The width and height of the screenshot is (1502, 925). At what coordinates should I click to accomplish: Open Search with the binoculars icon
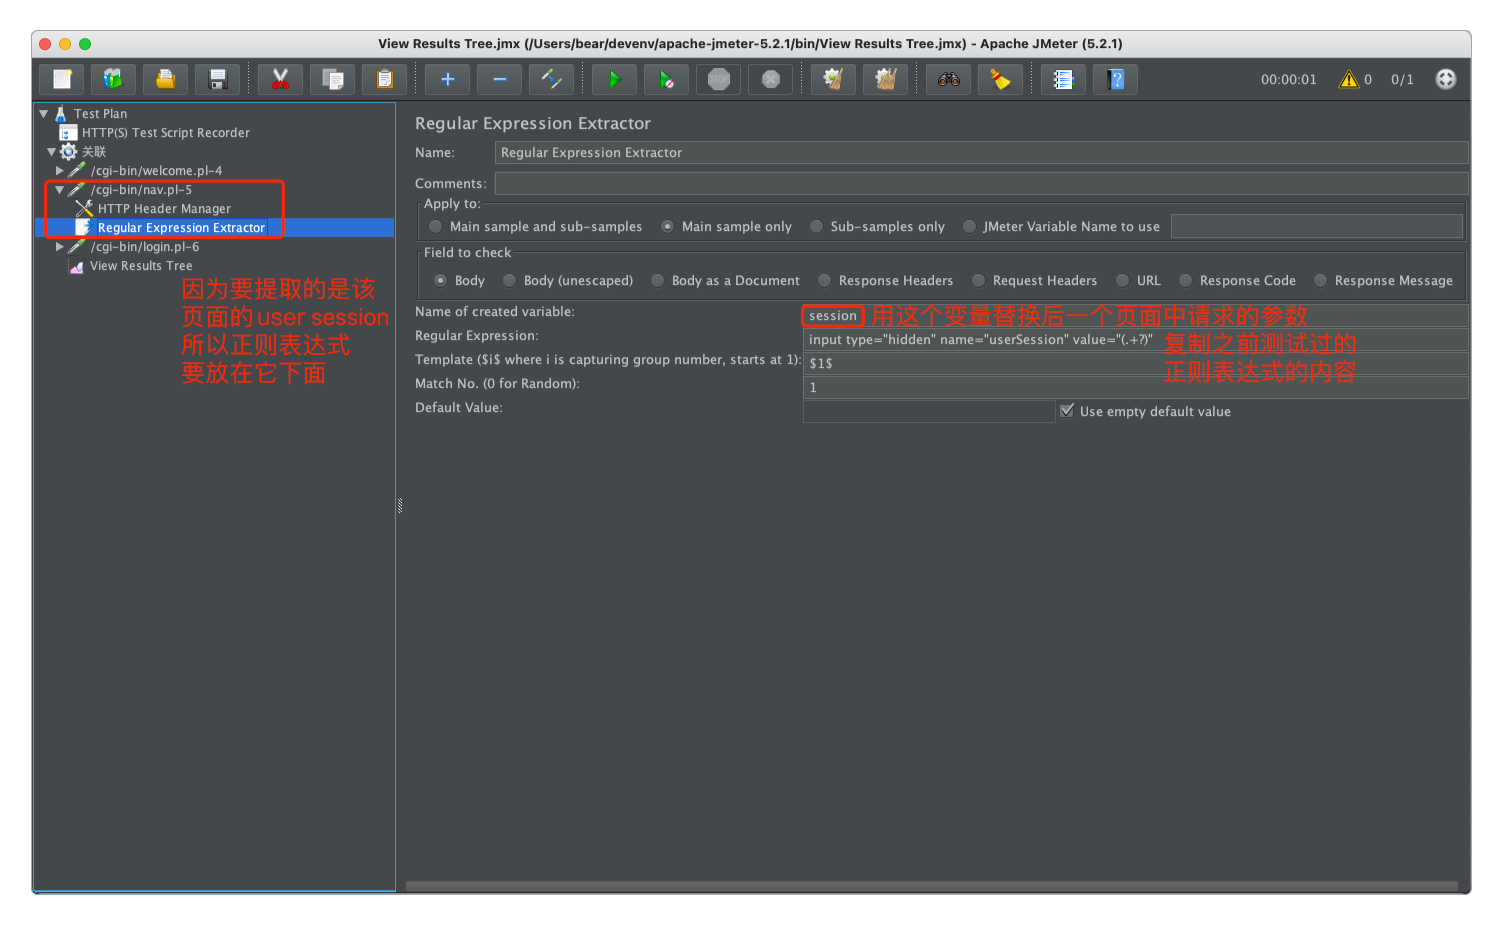948,79
